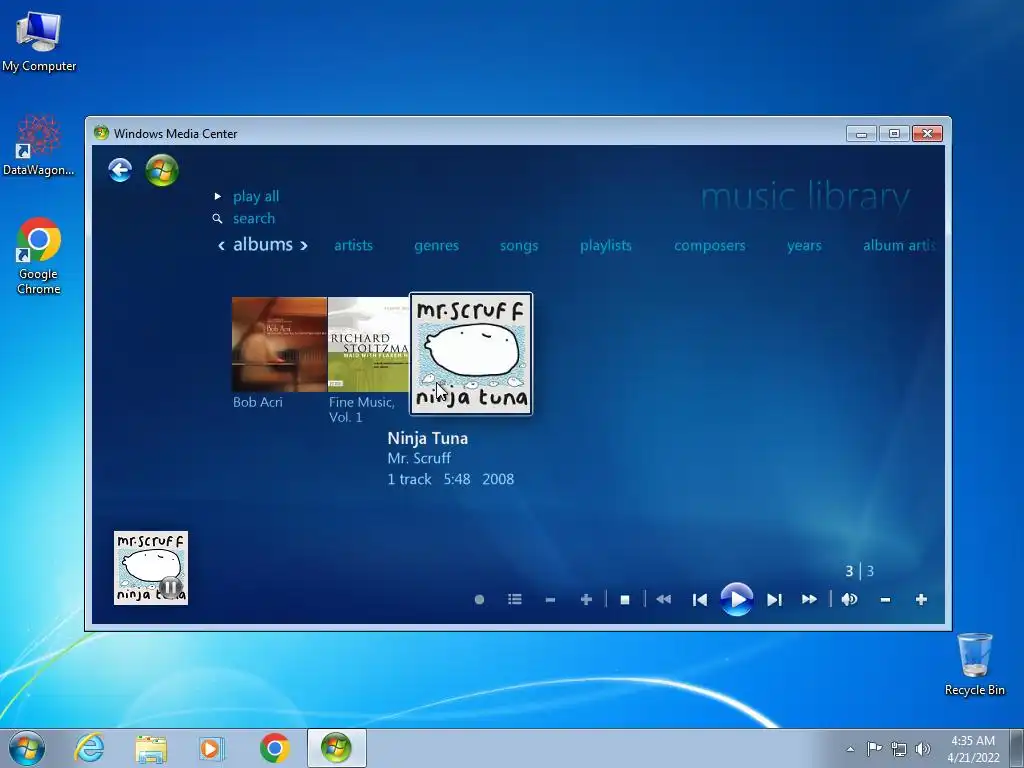Viewport: 1024px width, 768px height.
Task: Maximize the Windows Media Center window
Action: click(x=894, y=134)
